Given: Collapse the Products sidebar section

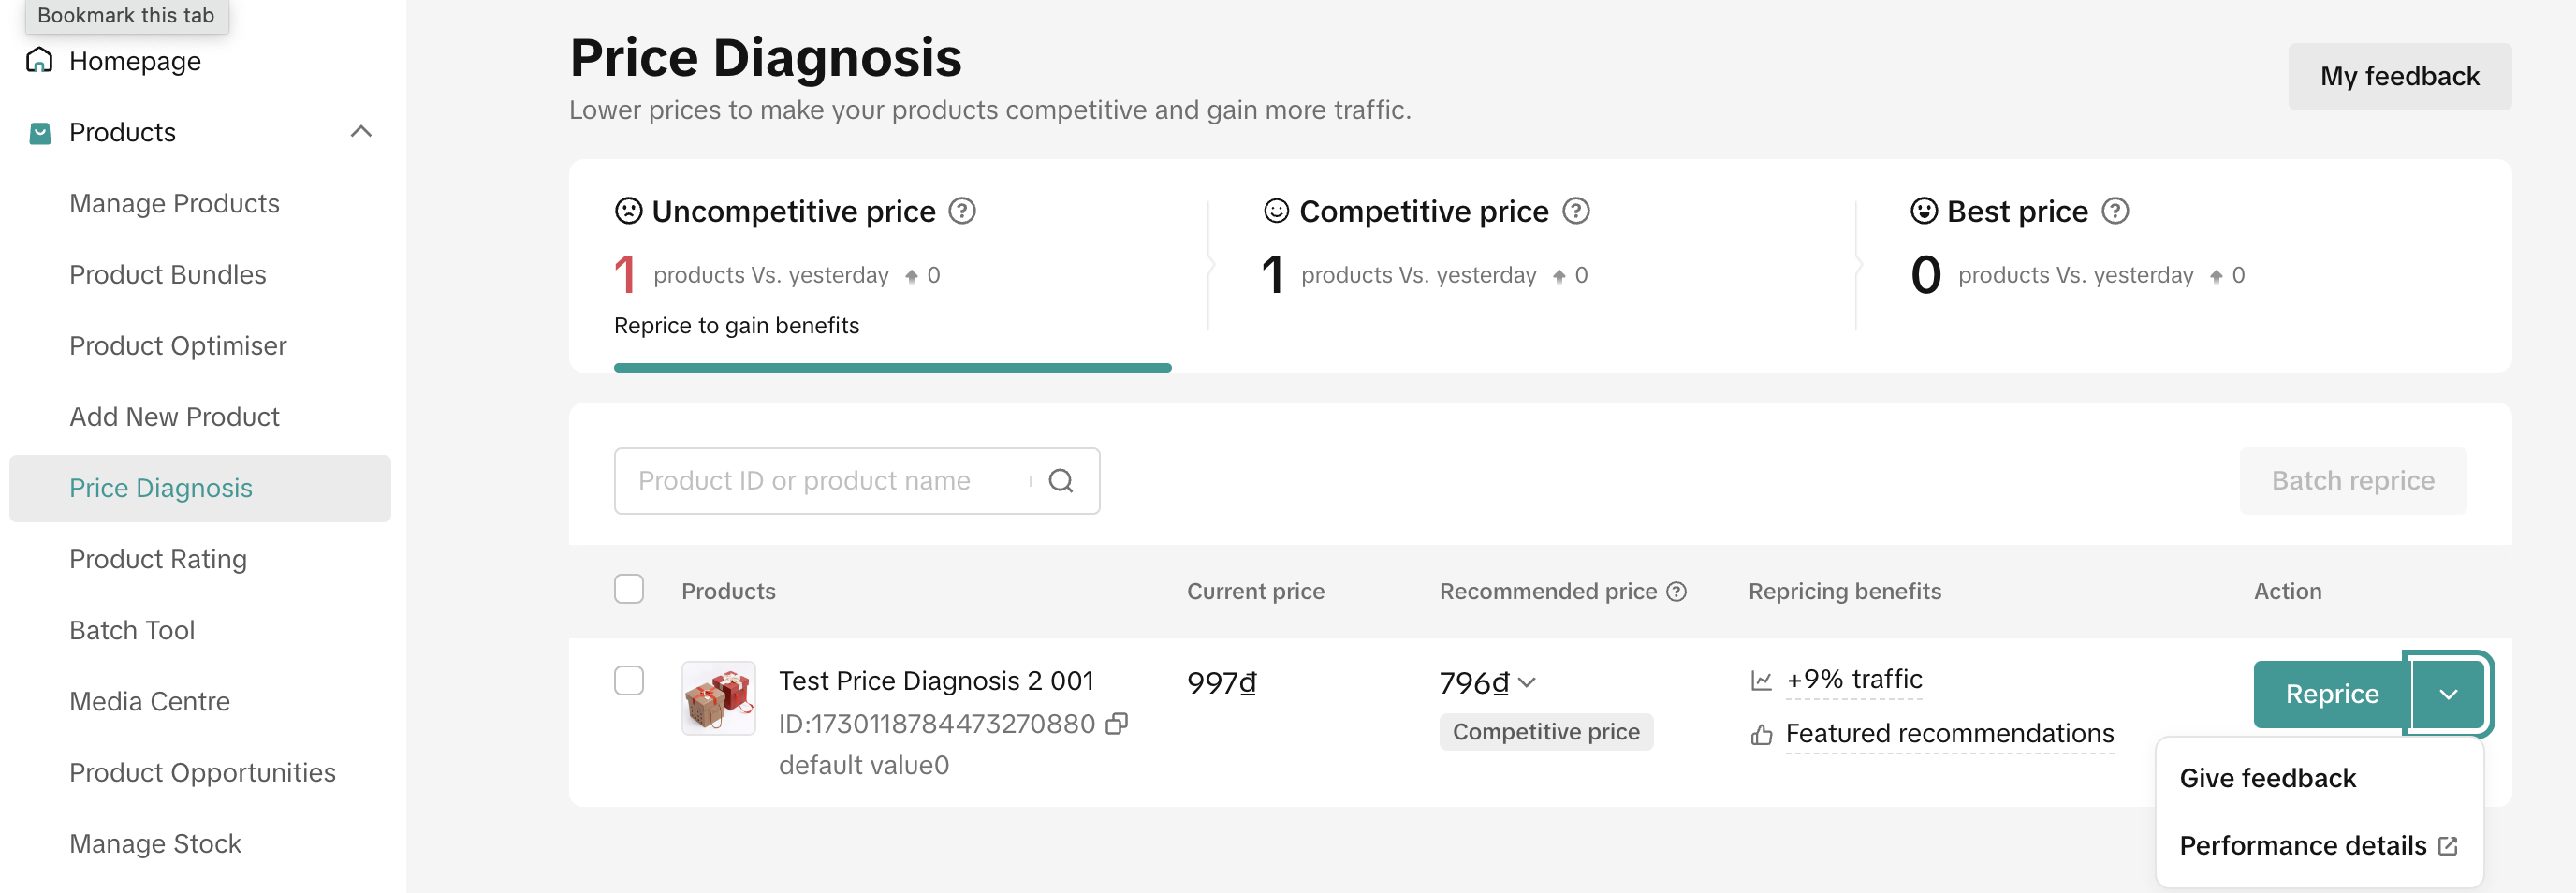Looking at the screenshot, I should [x=361, y=132].
